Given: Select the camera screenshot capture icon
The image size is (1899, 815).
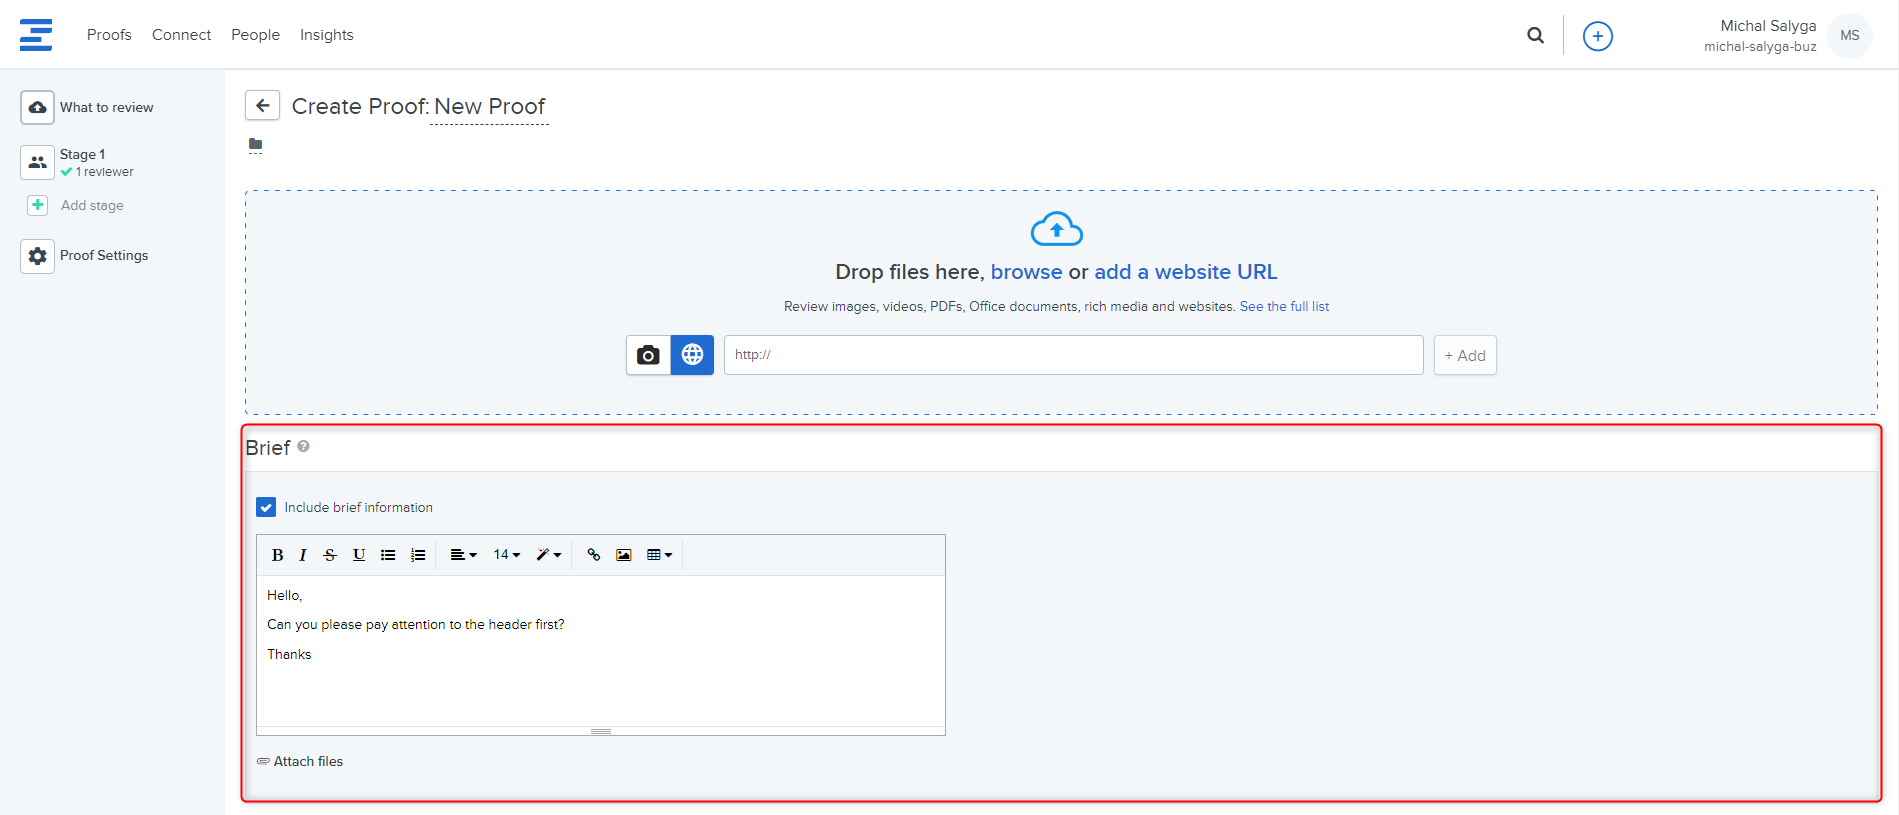Looking at the screenshot, I should pos(648,355).
